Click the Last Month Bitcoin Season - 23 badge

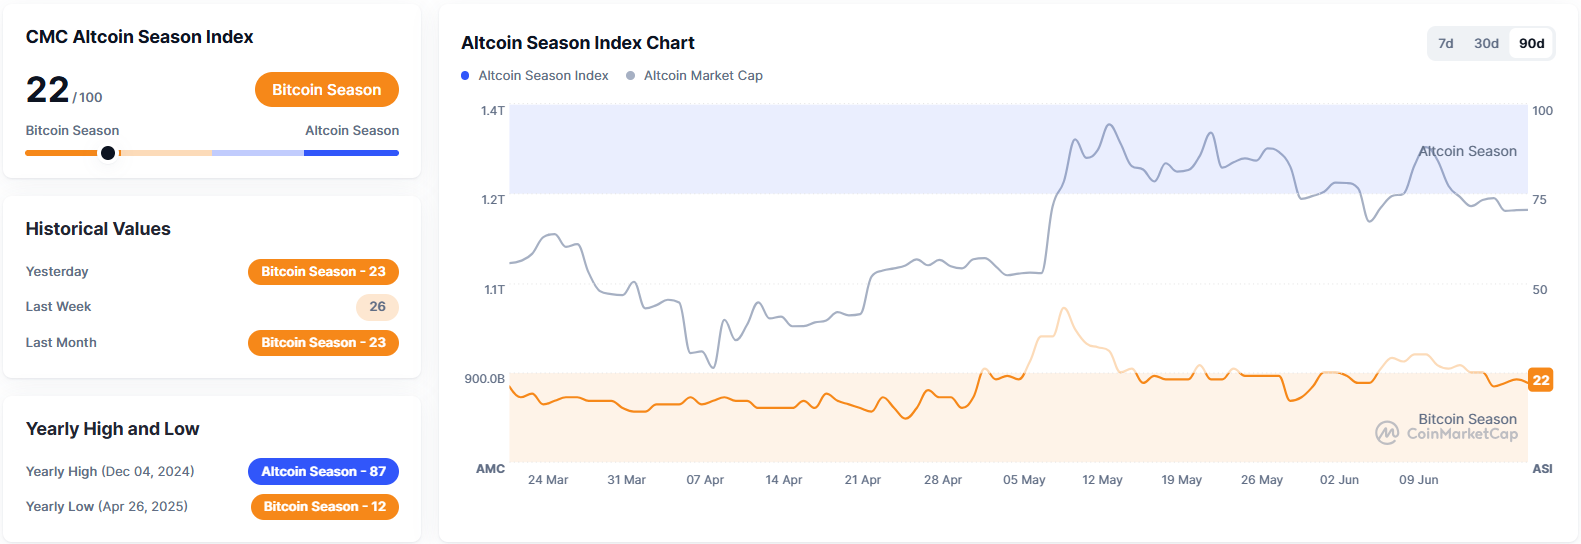coord(323,343)
